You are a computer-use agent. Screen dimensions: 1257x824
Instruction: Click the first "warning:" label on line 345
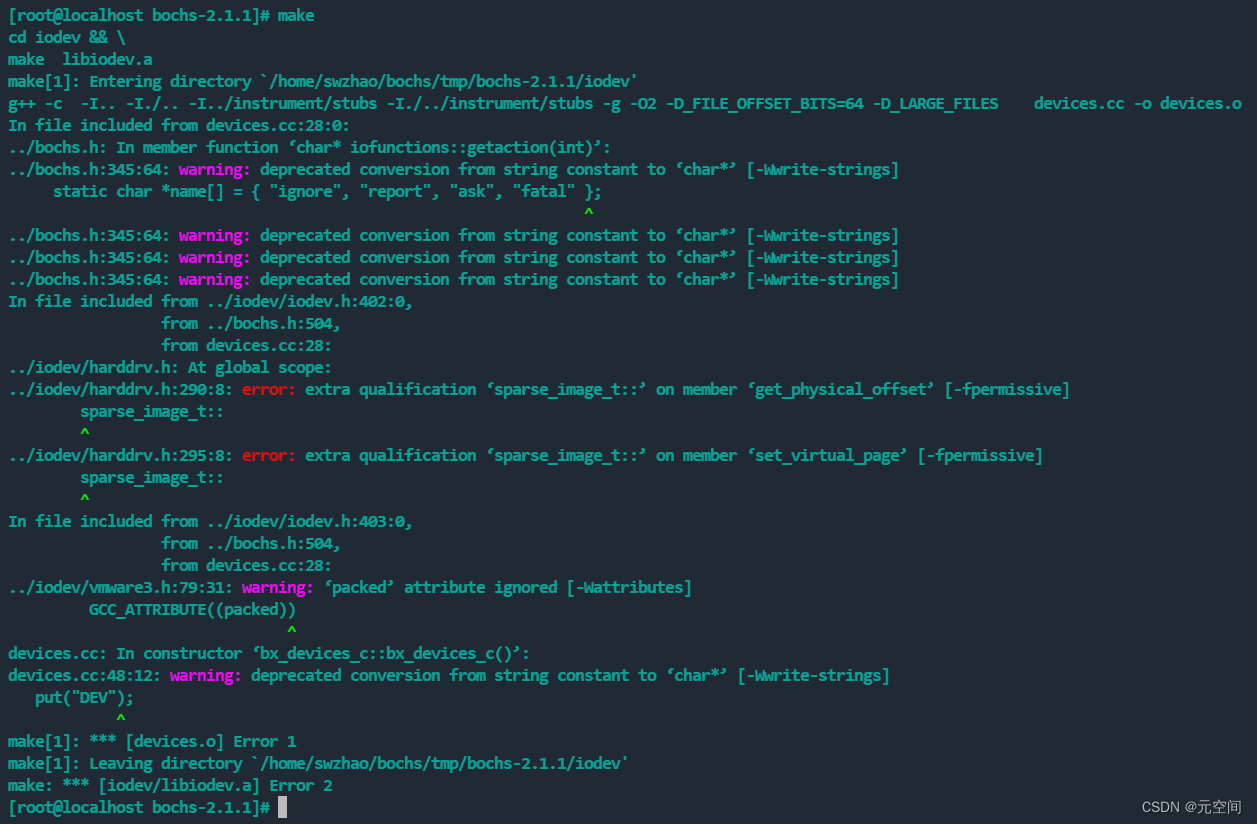point(211,169)
